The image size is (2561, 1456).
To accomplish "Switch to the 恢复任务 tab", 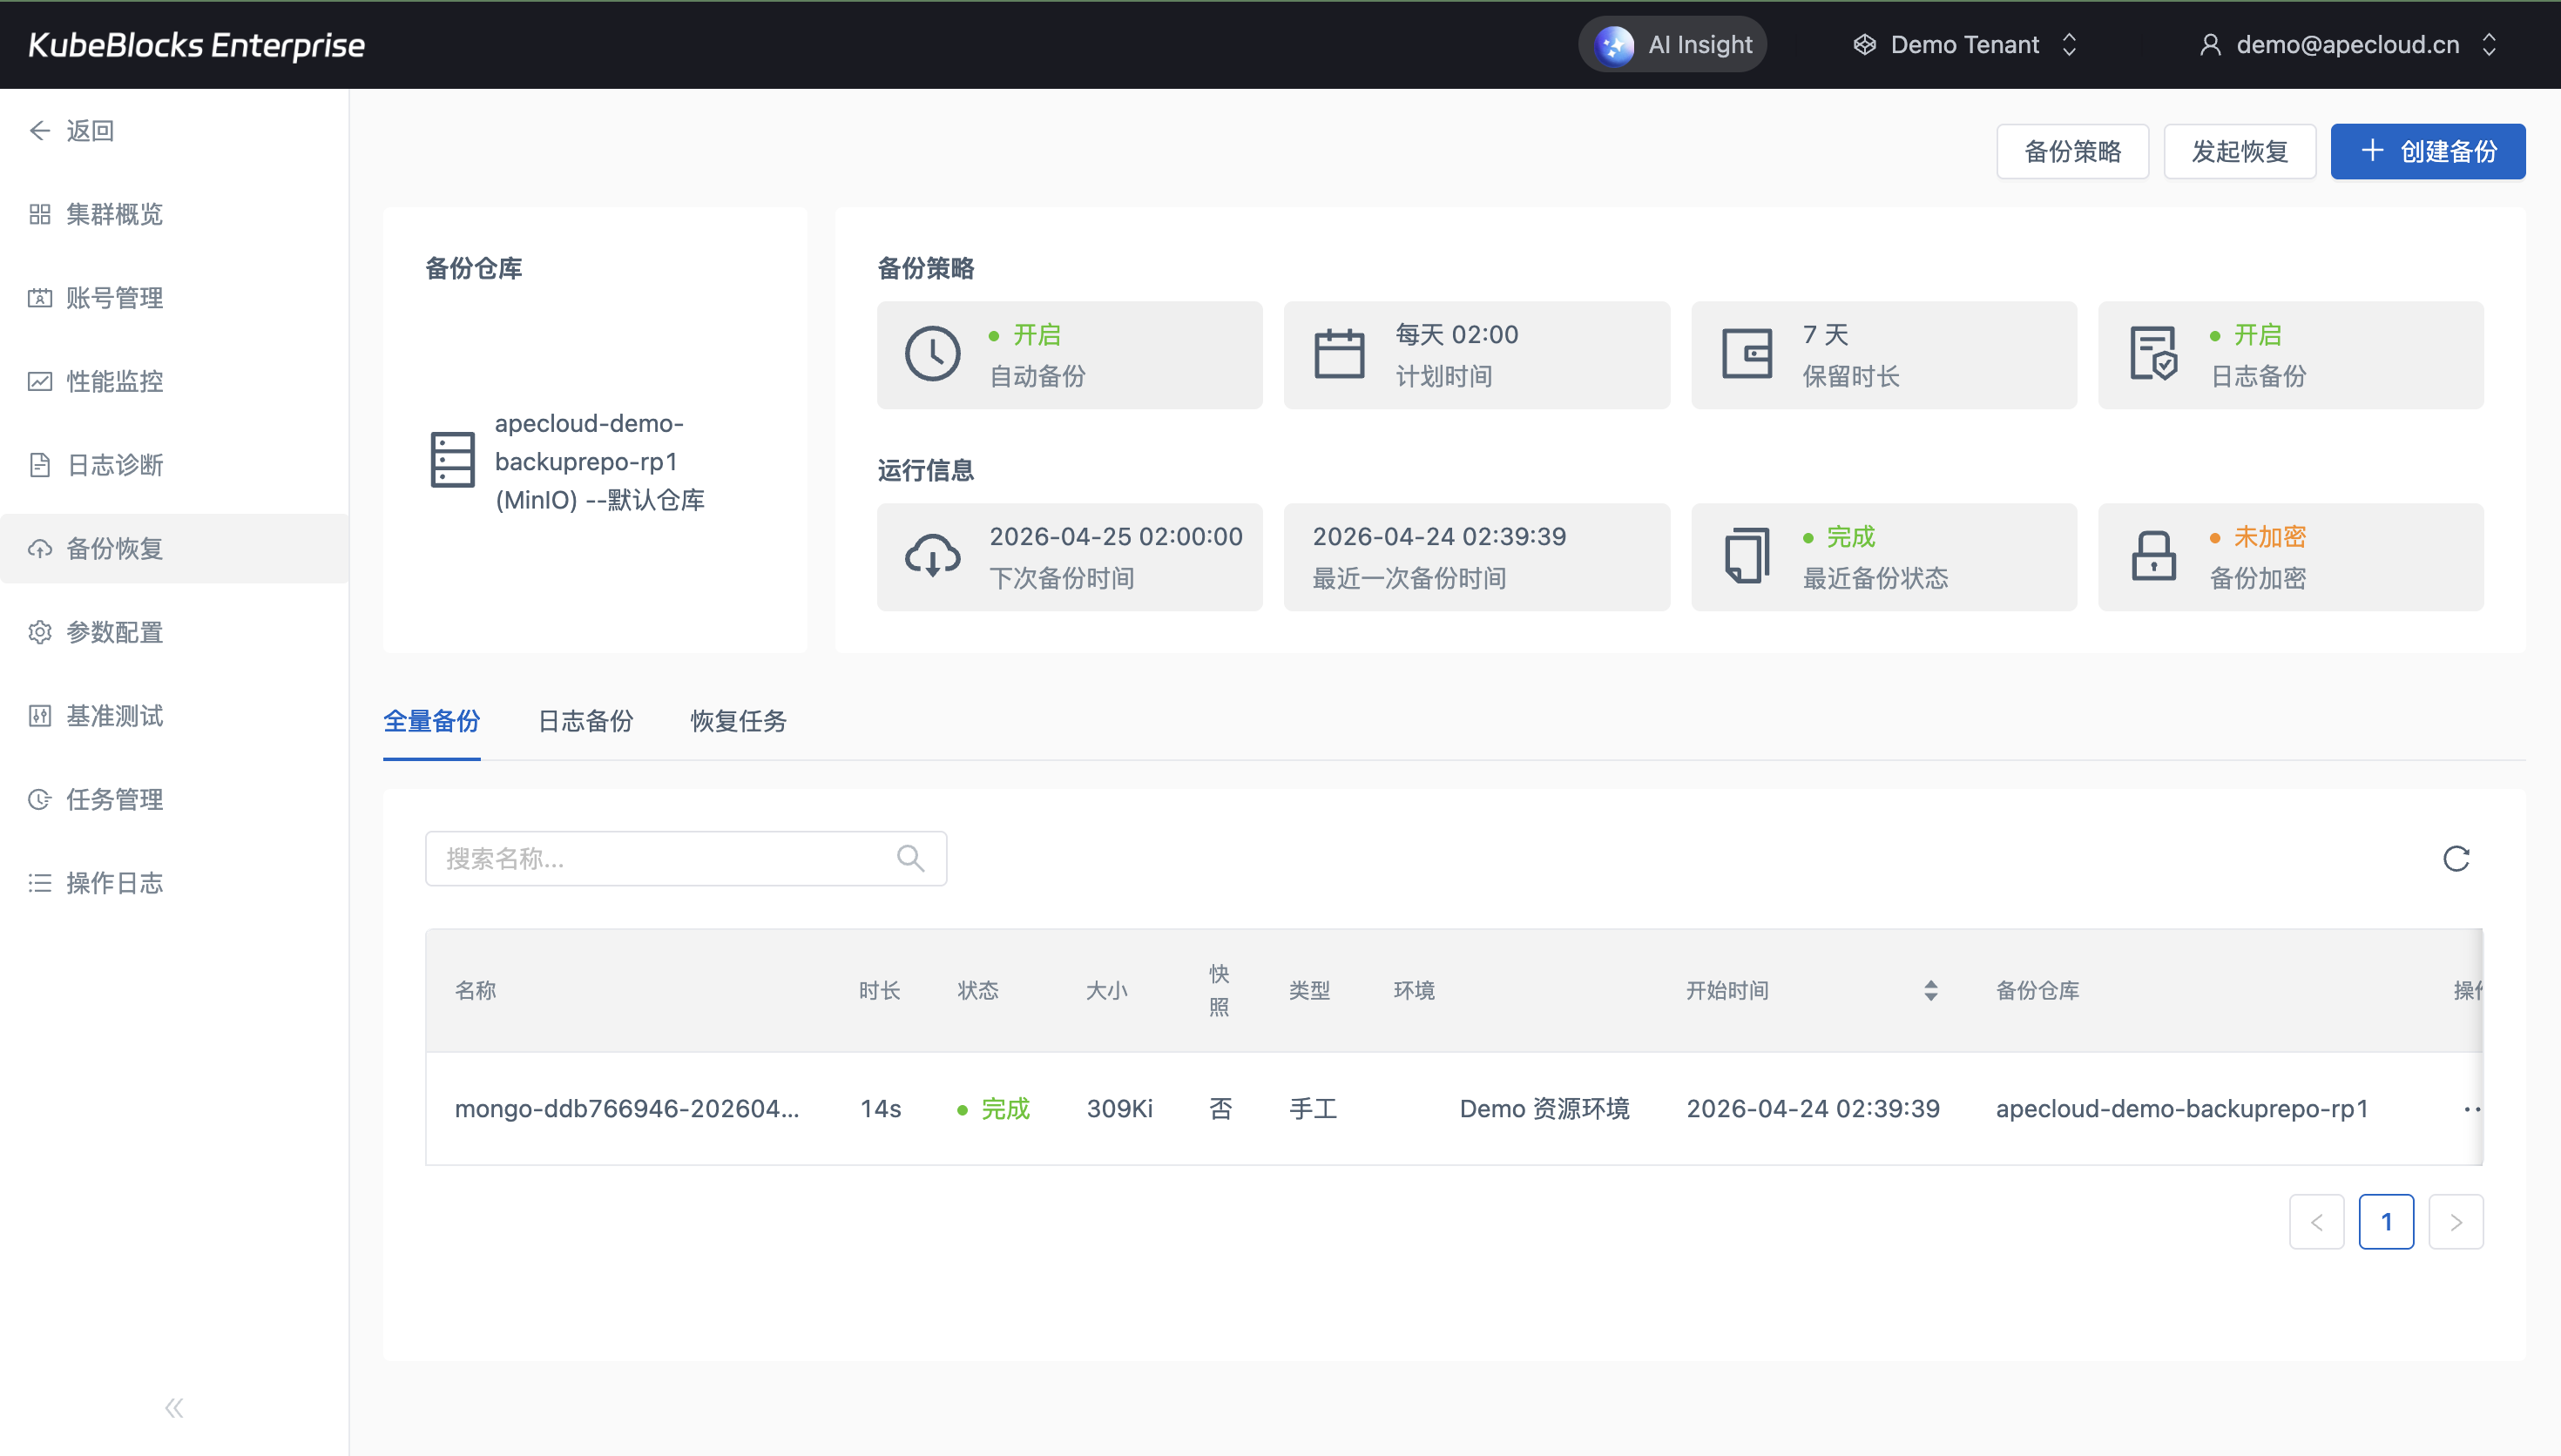I will [x=738, y=721].
